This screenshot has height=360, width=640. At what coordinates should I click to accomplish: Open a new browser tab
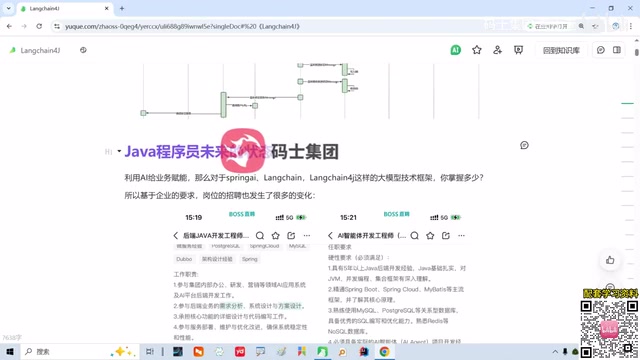coord(122,8)
